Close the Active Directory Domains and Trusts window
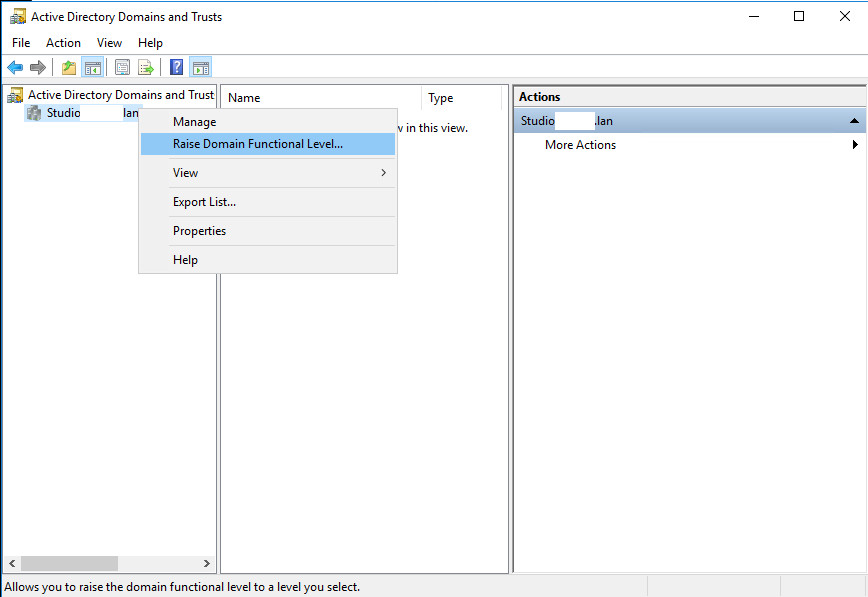 (845, 17)
